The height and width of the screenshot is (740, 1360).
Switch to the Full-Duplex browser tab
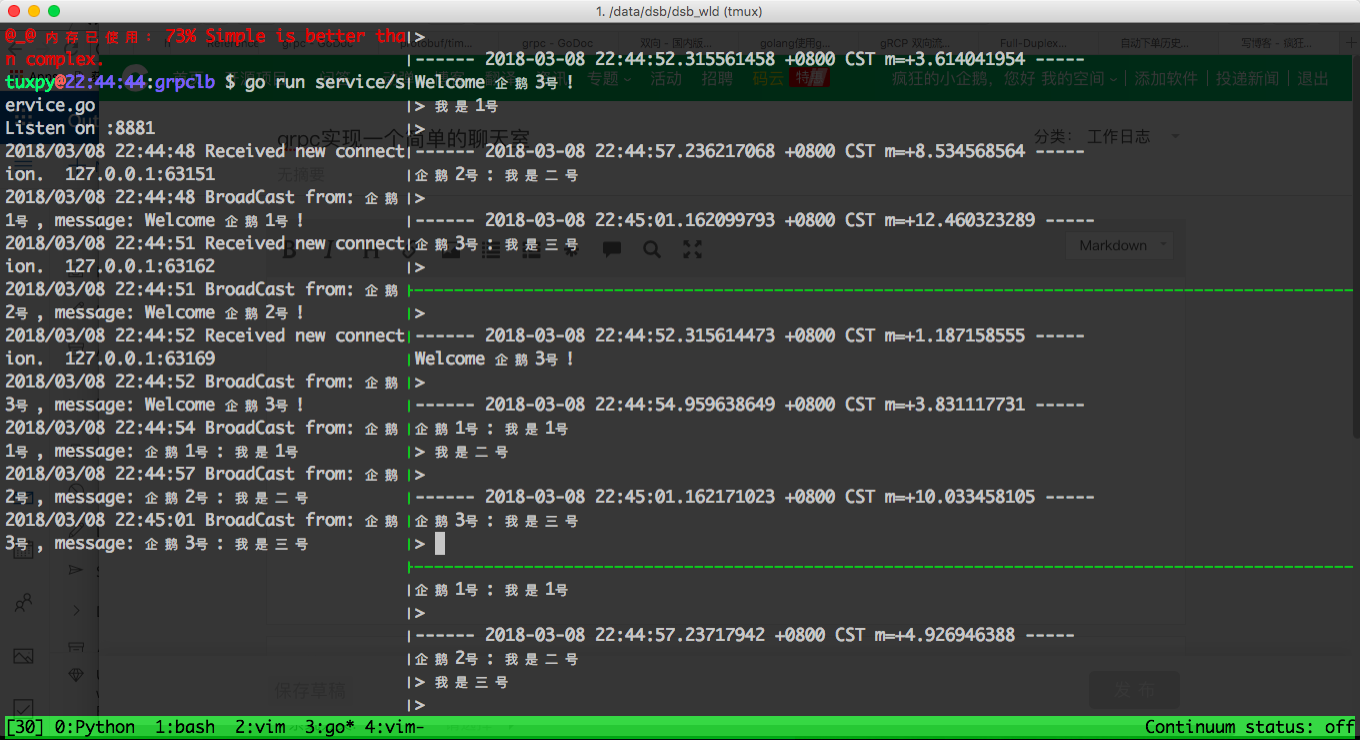1040,43
